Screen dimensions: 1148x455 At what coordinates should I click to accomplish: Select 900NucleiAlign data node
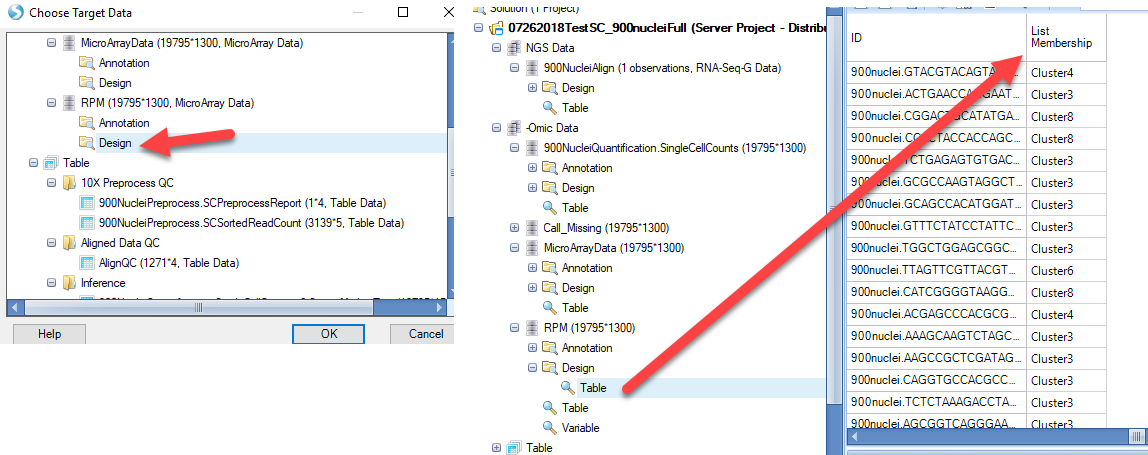662,68
